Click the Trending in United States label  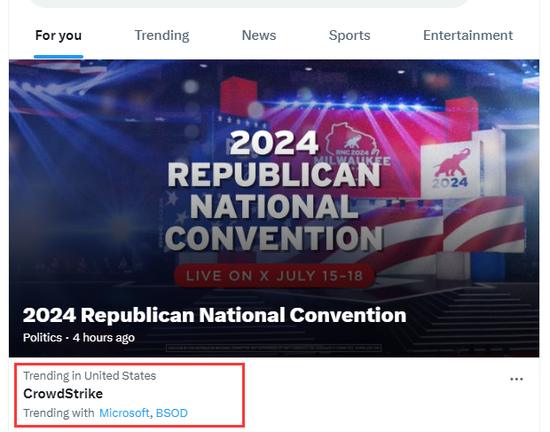[89, 376]
